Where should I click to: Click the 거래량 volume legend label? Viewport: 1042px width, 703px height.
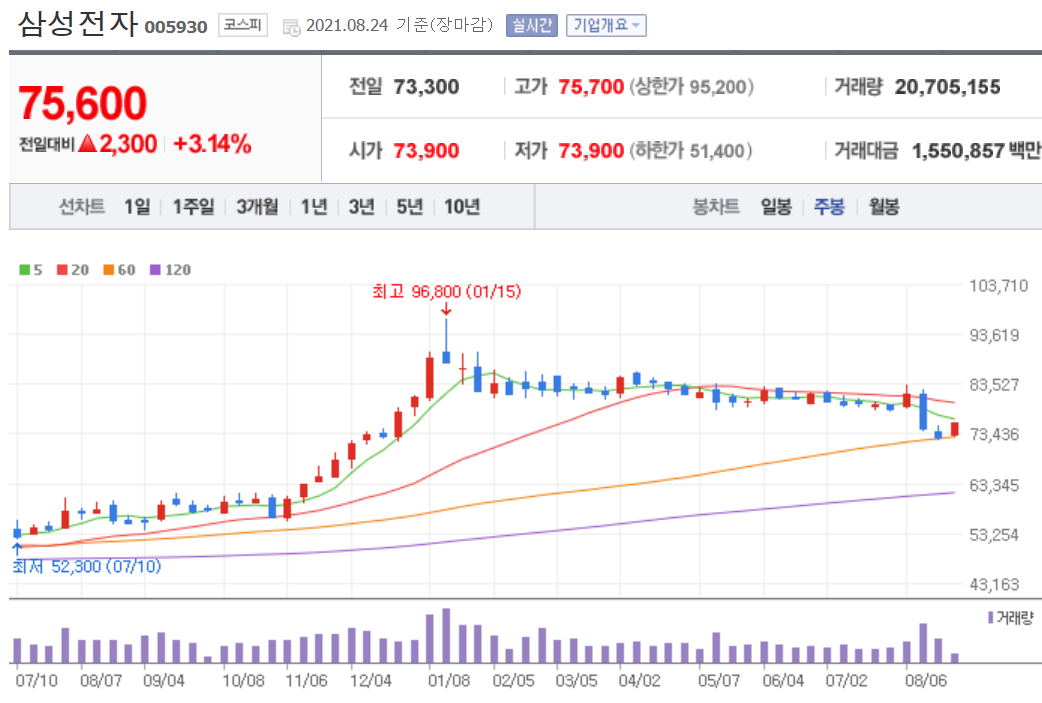pos(1015,618)
